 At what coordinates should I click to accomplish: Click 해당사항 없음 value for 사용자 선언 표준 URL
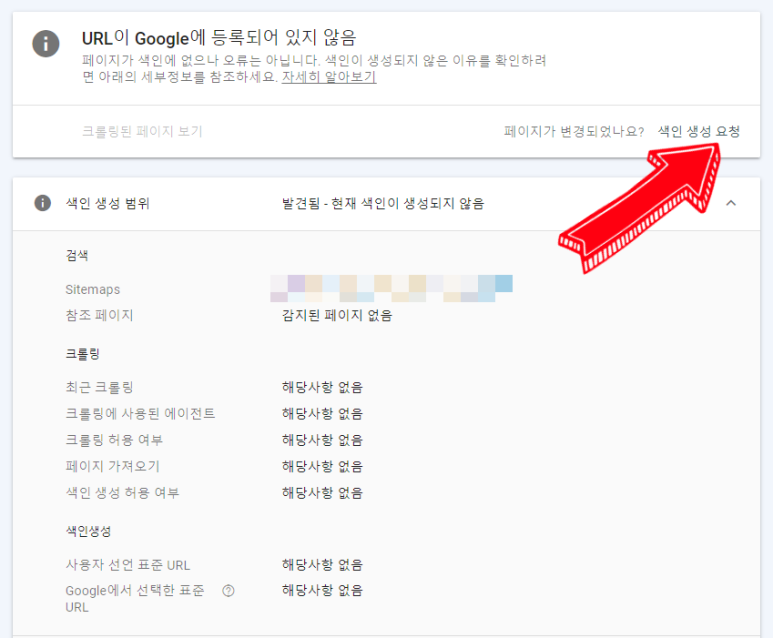[322, 565]
